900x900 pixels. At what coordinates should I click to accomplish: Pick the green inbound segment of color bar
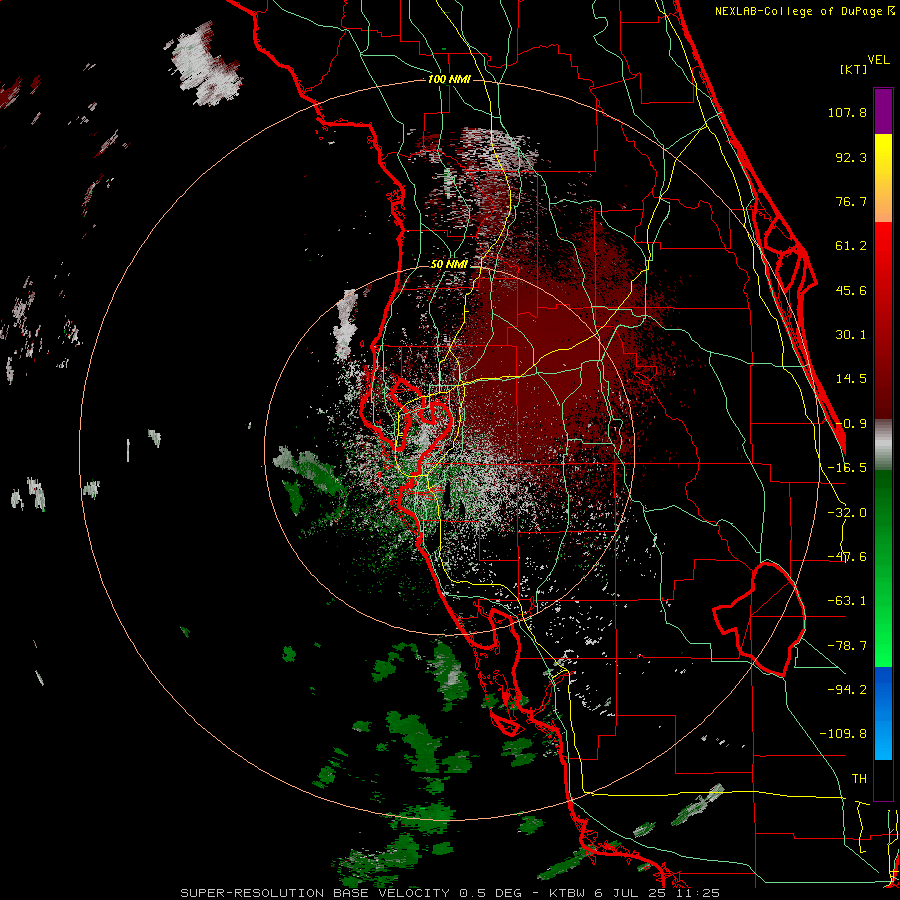tap(883, 568)
